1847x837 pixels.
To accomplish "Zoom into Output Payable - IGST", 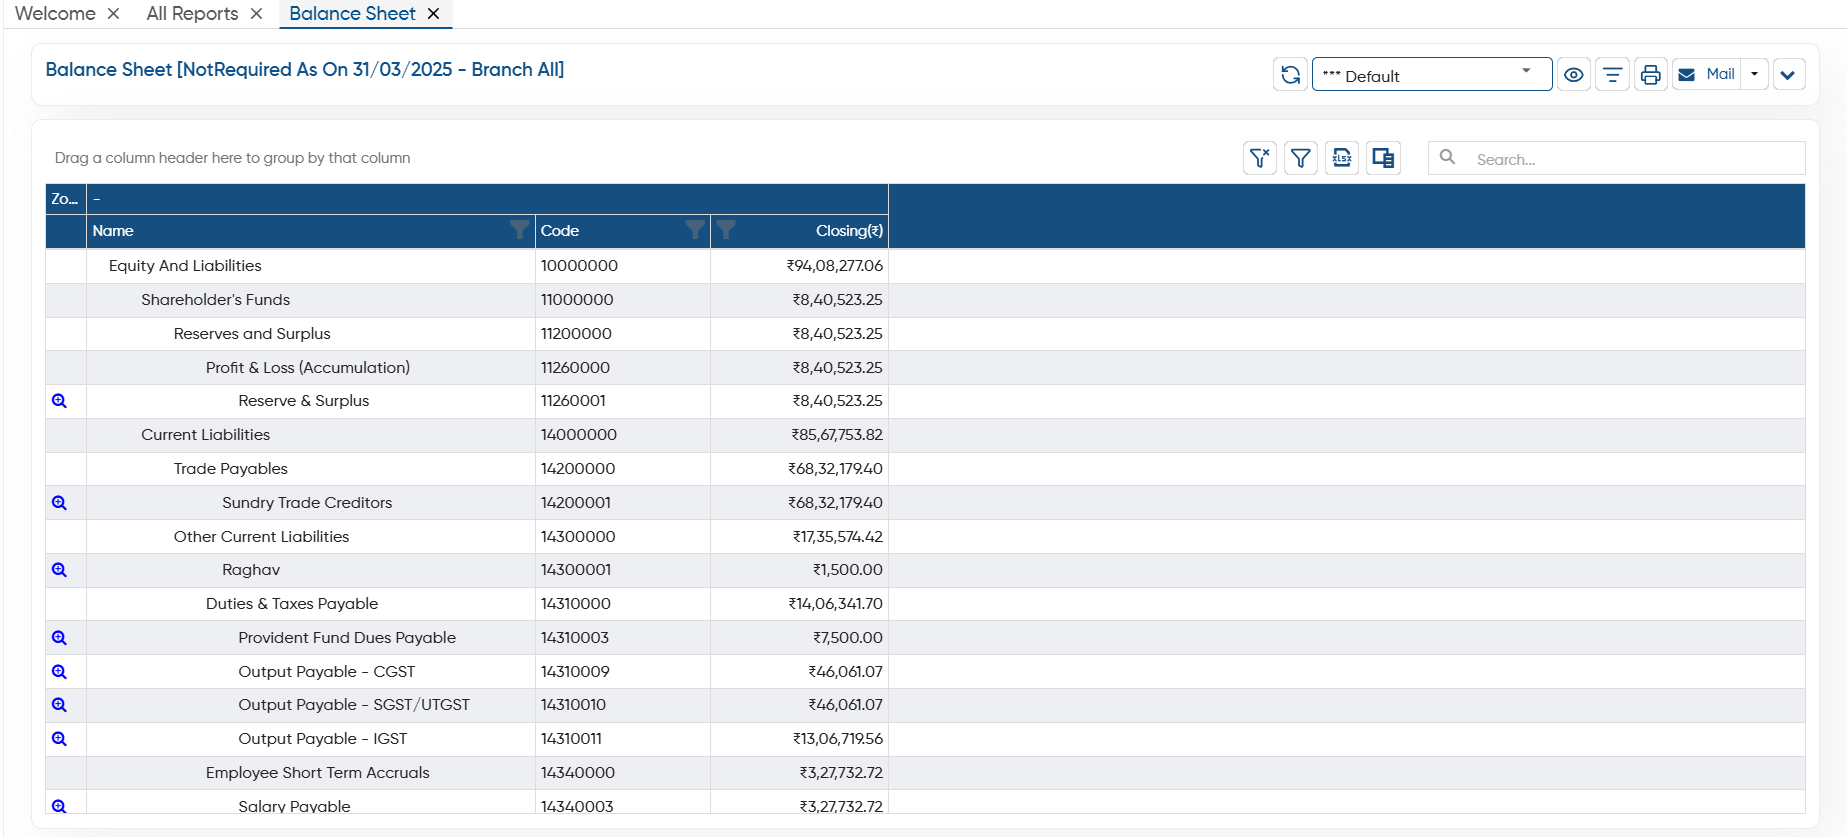I will [x=59, y=739].
